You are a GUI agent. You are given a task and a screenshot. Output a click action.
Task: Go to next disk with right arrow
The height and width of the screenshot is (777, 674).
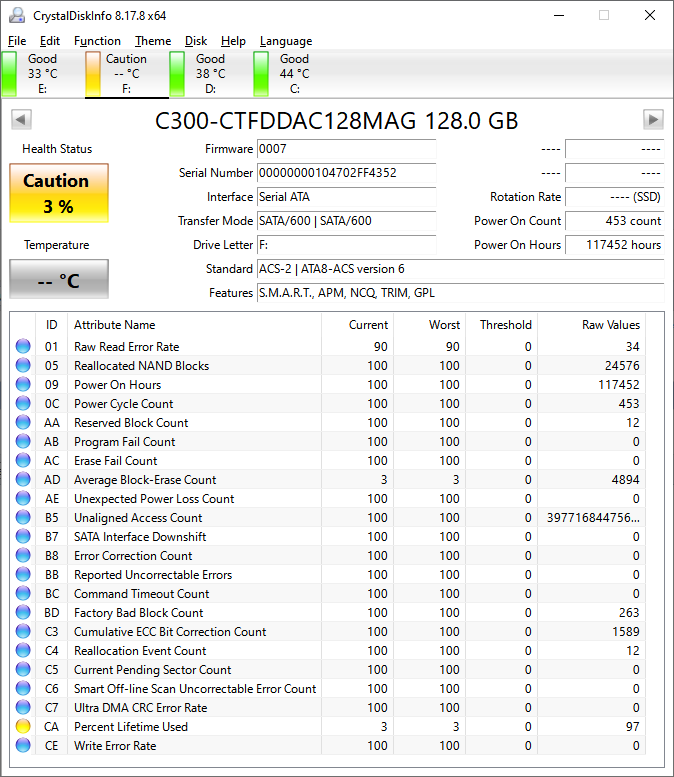[x=653, y=119]
